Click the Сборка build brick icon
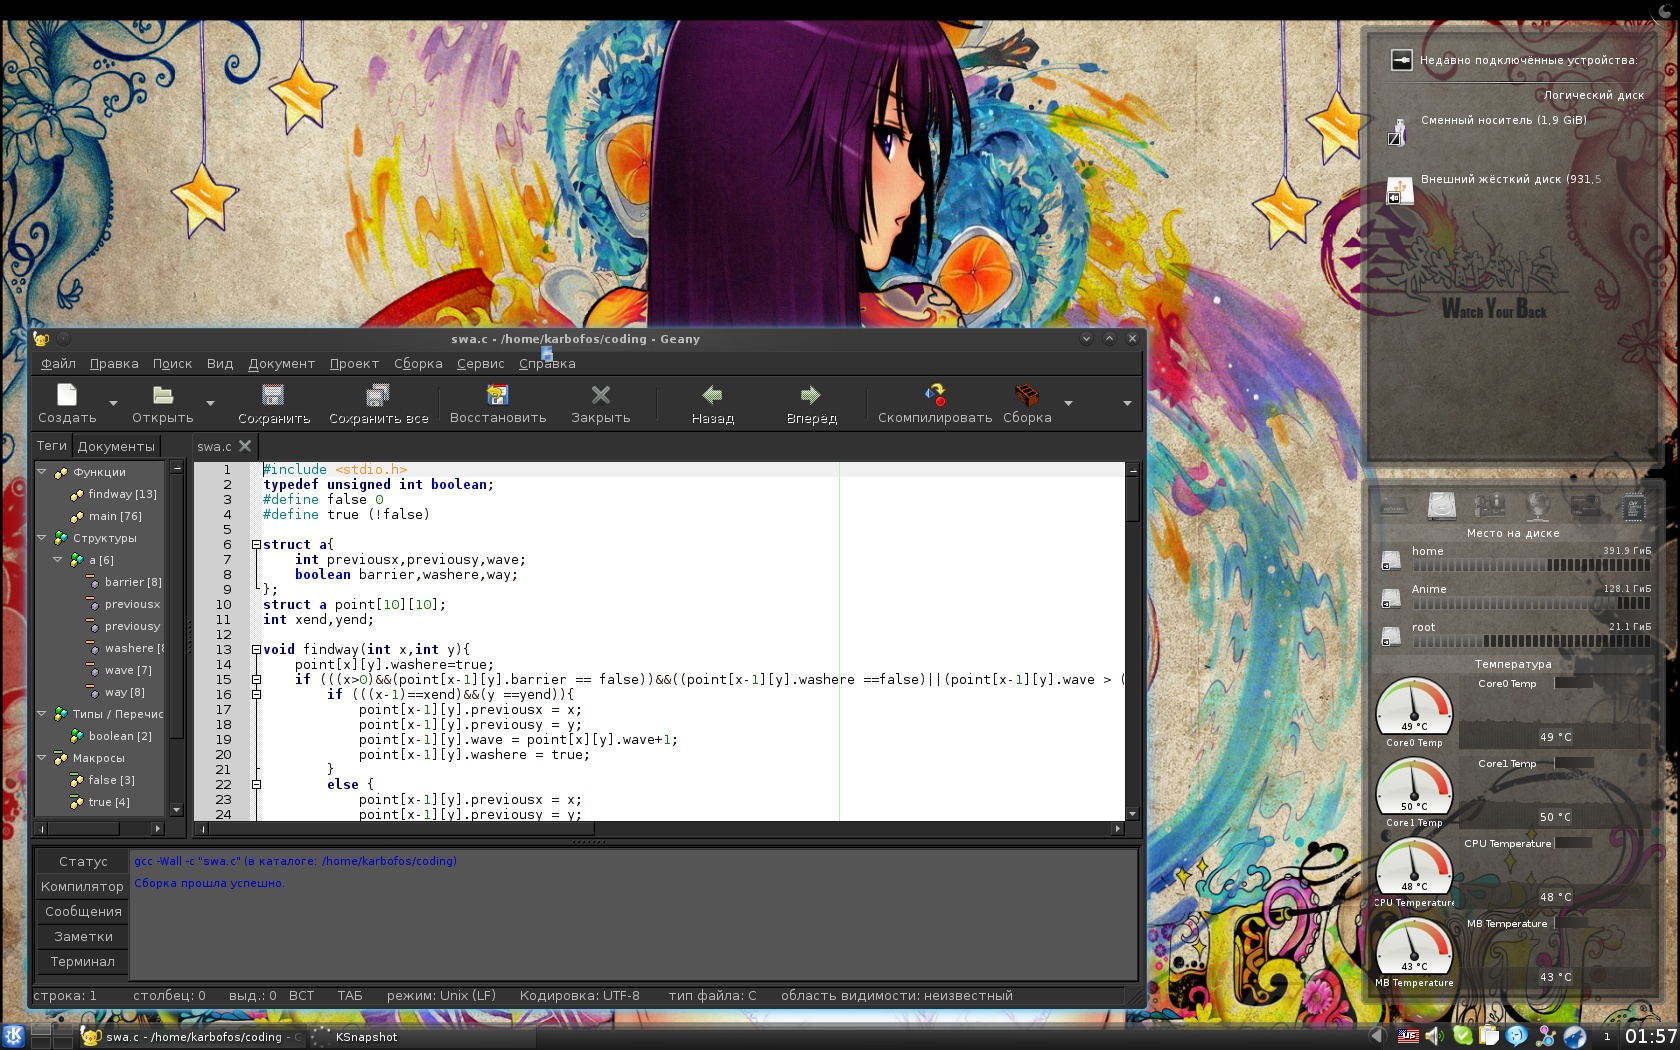The width and height of the screenshot is (1680, 1050). pos(1026,395)
